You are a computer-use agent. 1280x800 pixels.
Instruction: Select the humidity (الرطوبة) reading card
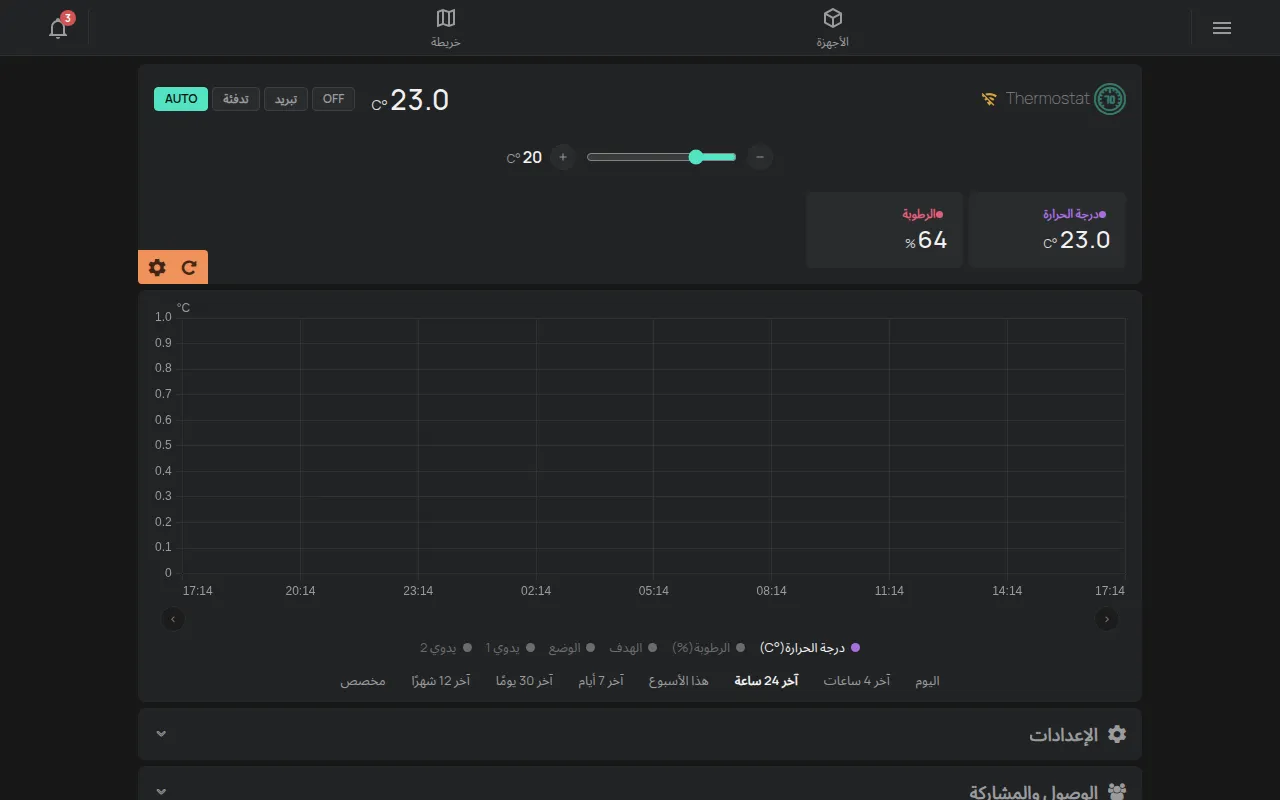click(x=885, y=230)
